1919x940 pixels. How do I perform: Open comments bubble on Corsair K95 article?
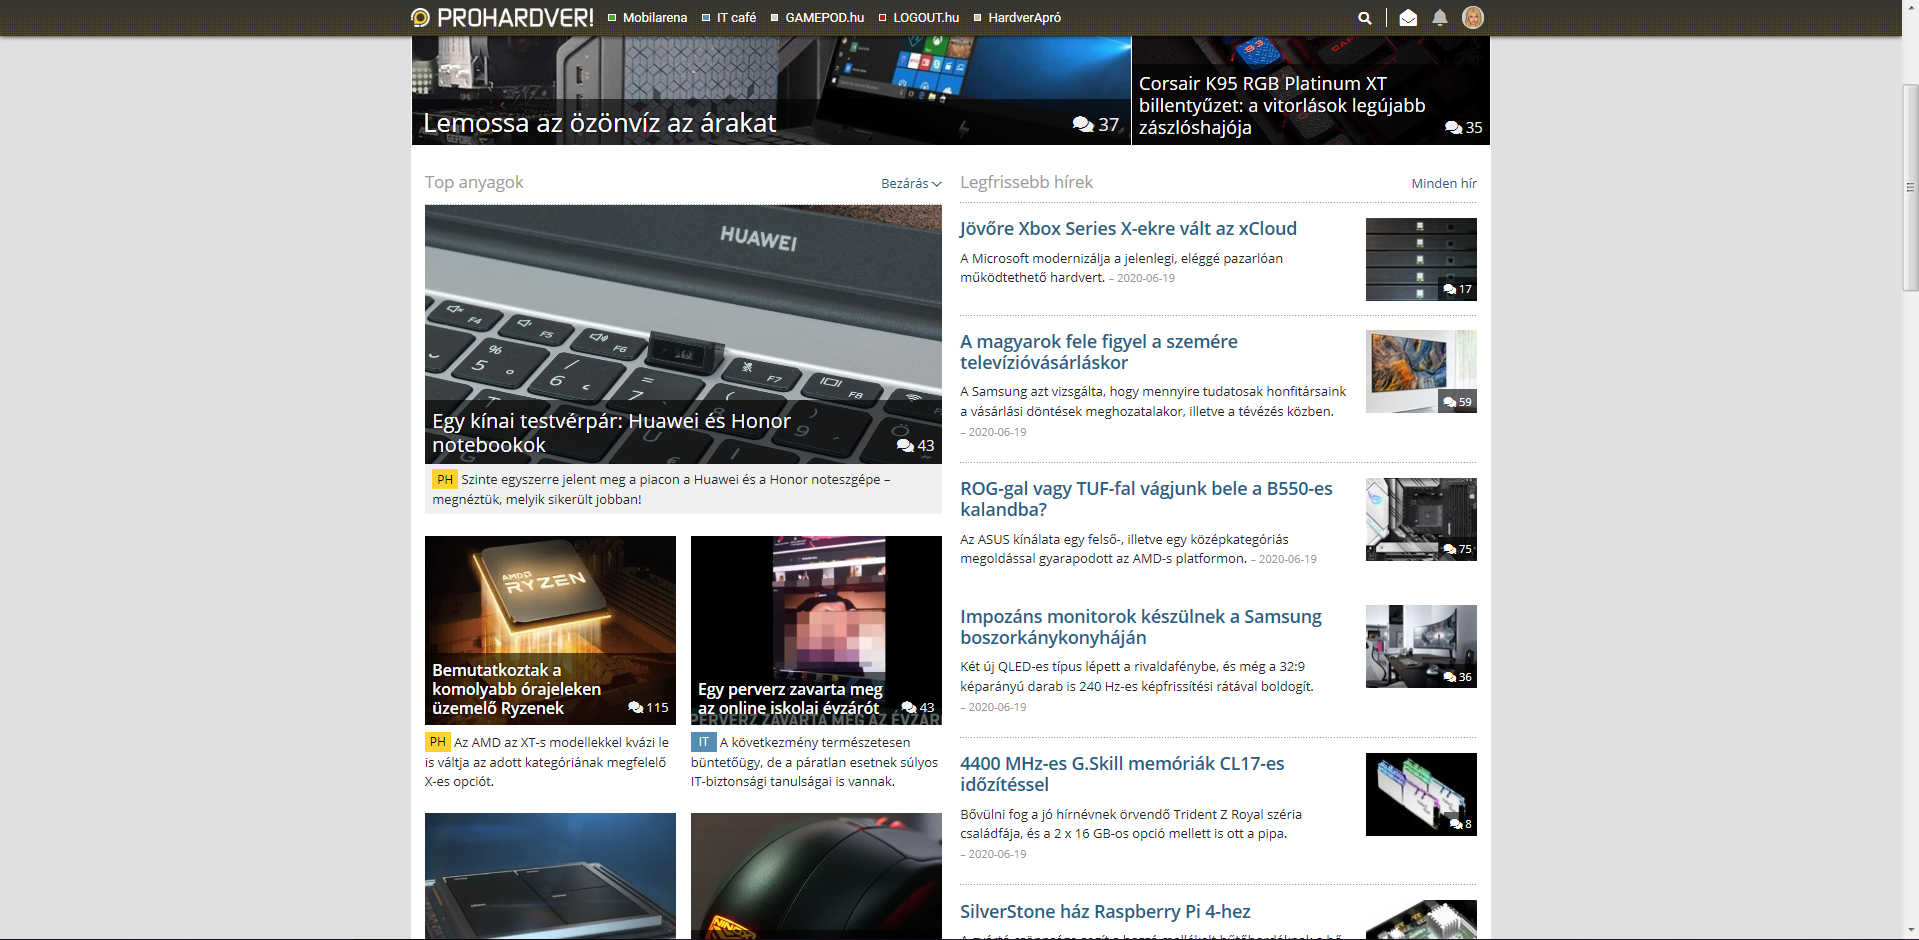(1464, 128)
